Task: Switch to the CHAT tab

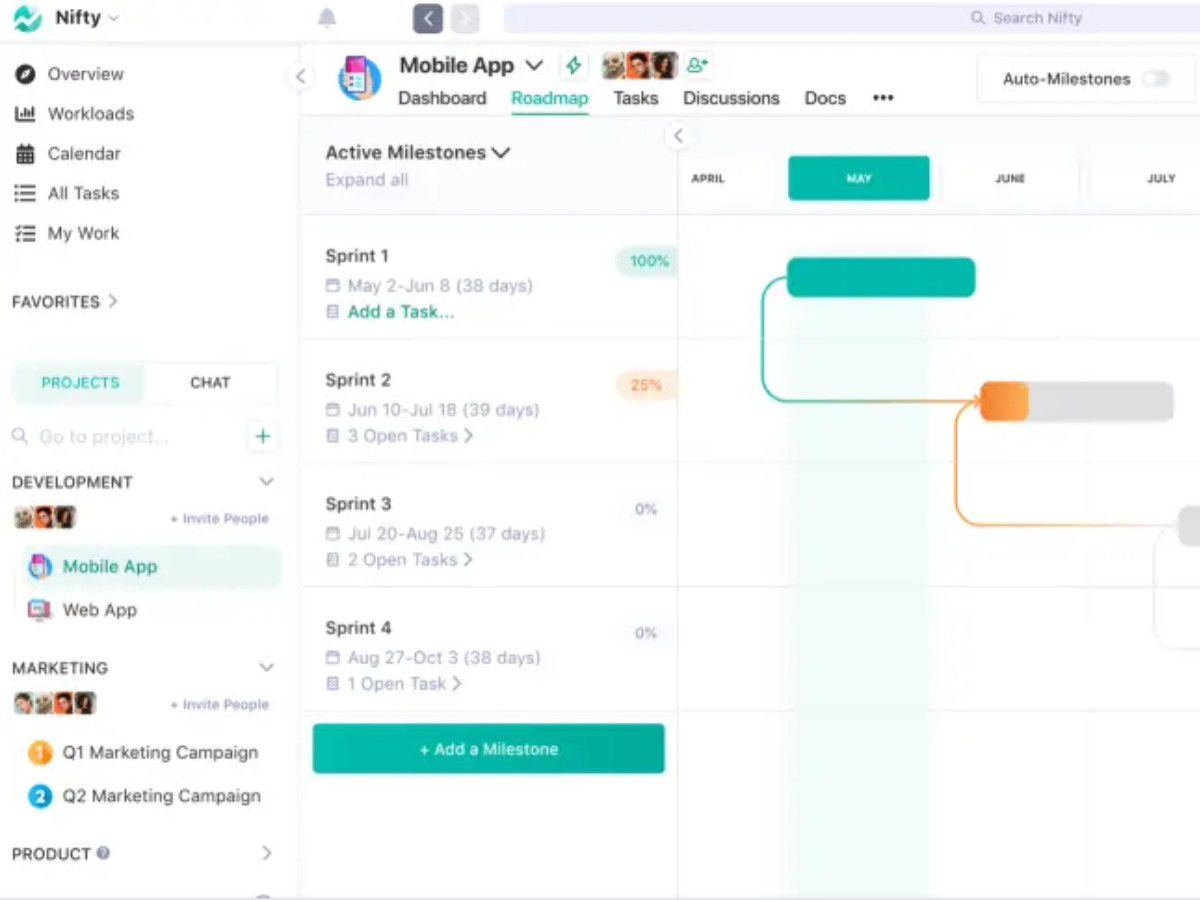Action: click(210, 382)
